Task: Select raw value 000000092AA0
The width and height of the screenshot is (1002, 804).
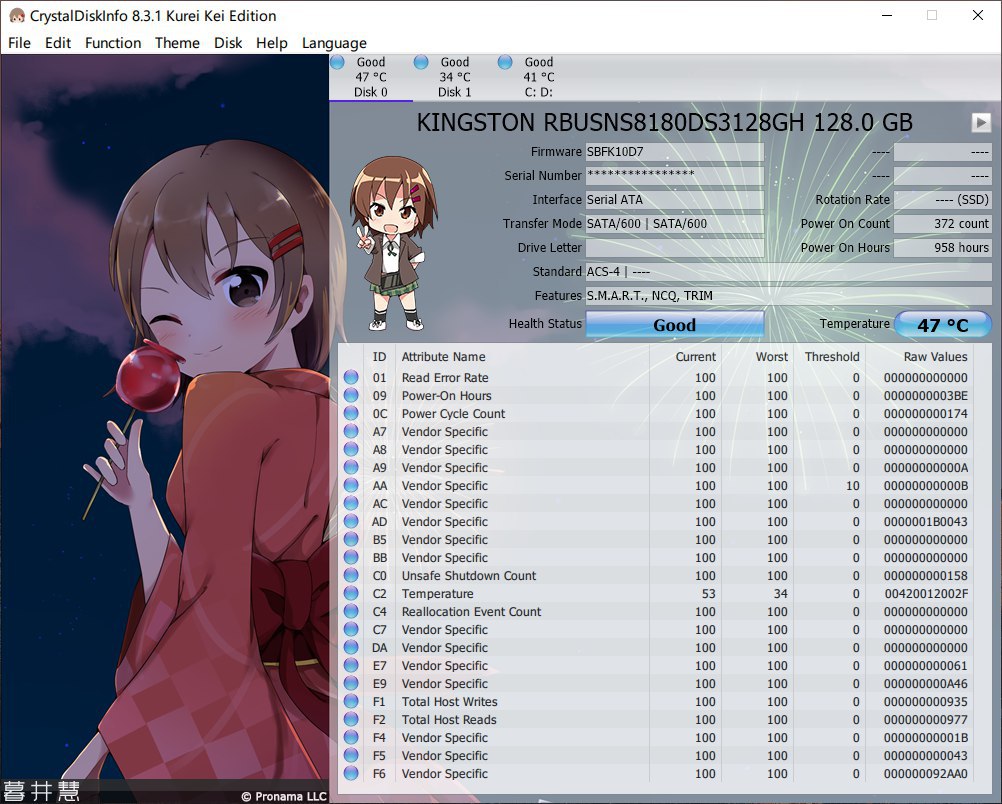Action: point(926,774)
